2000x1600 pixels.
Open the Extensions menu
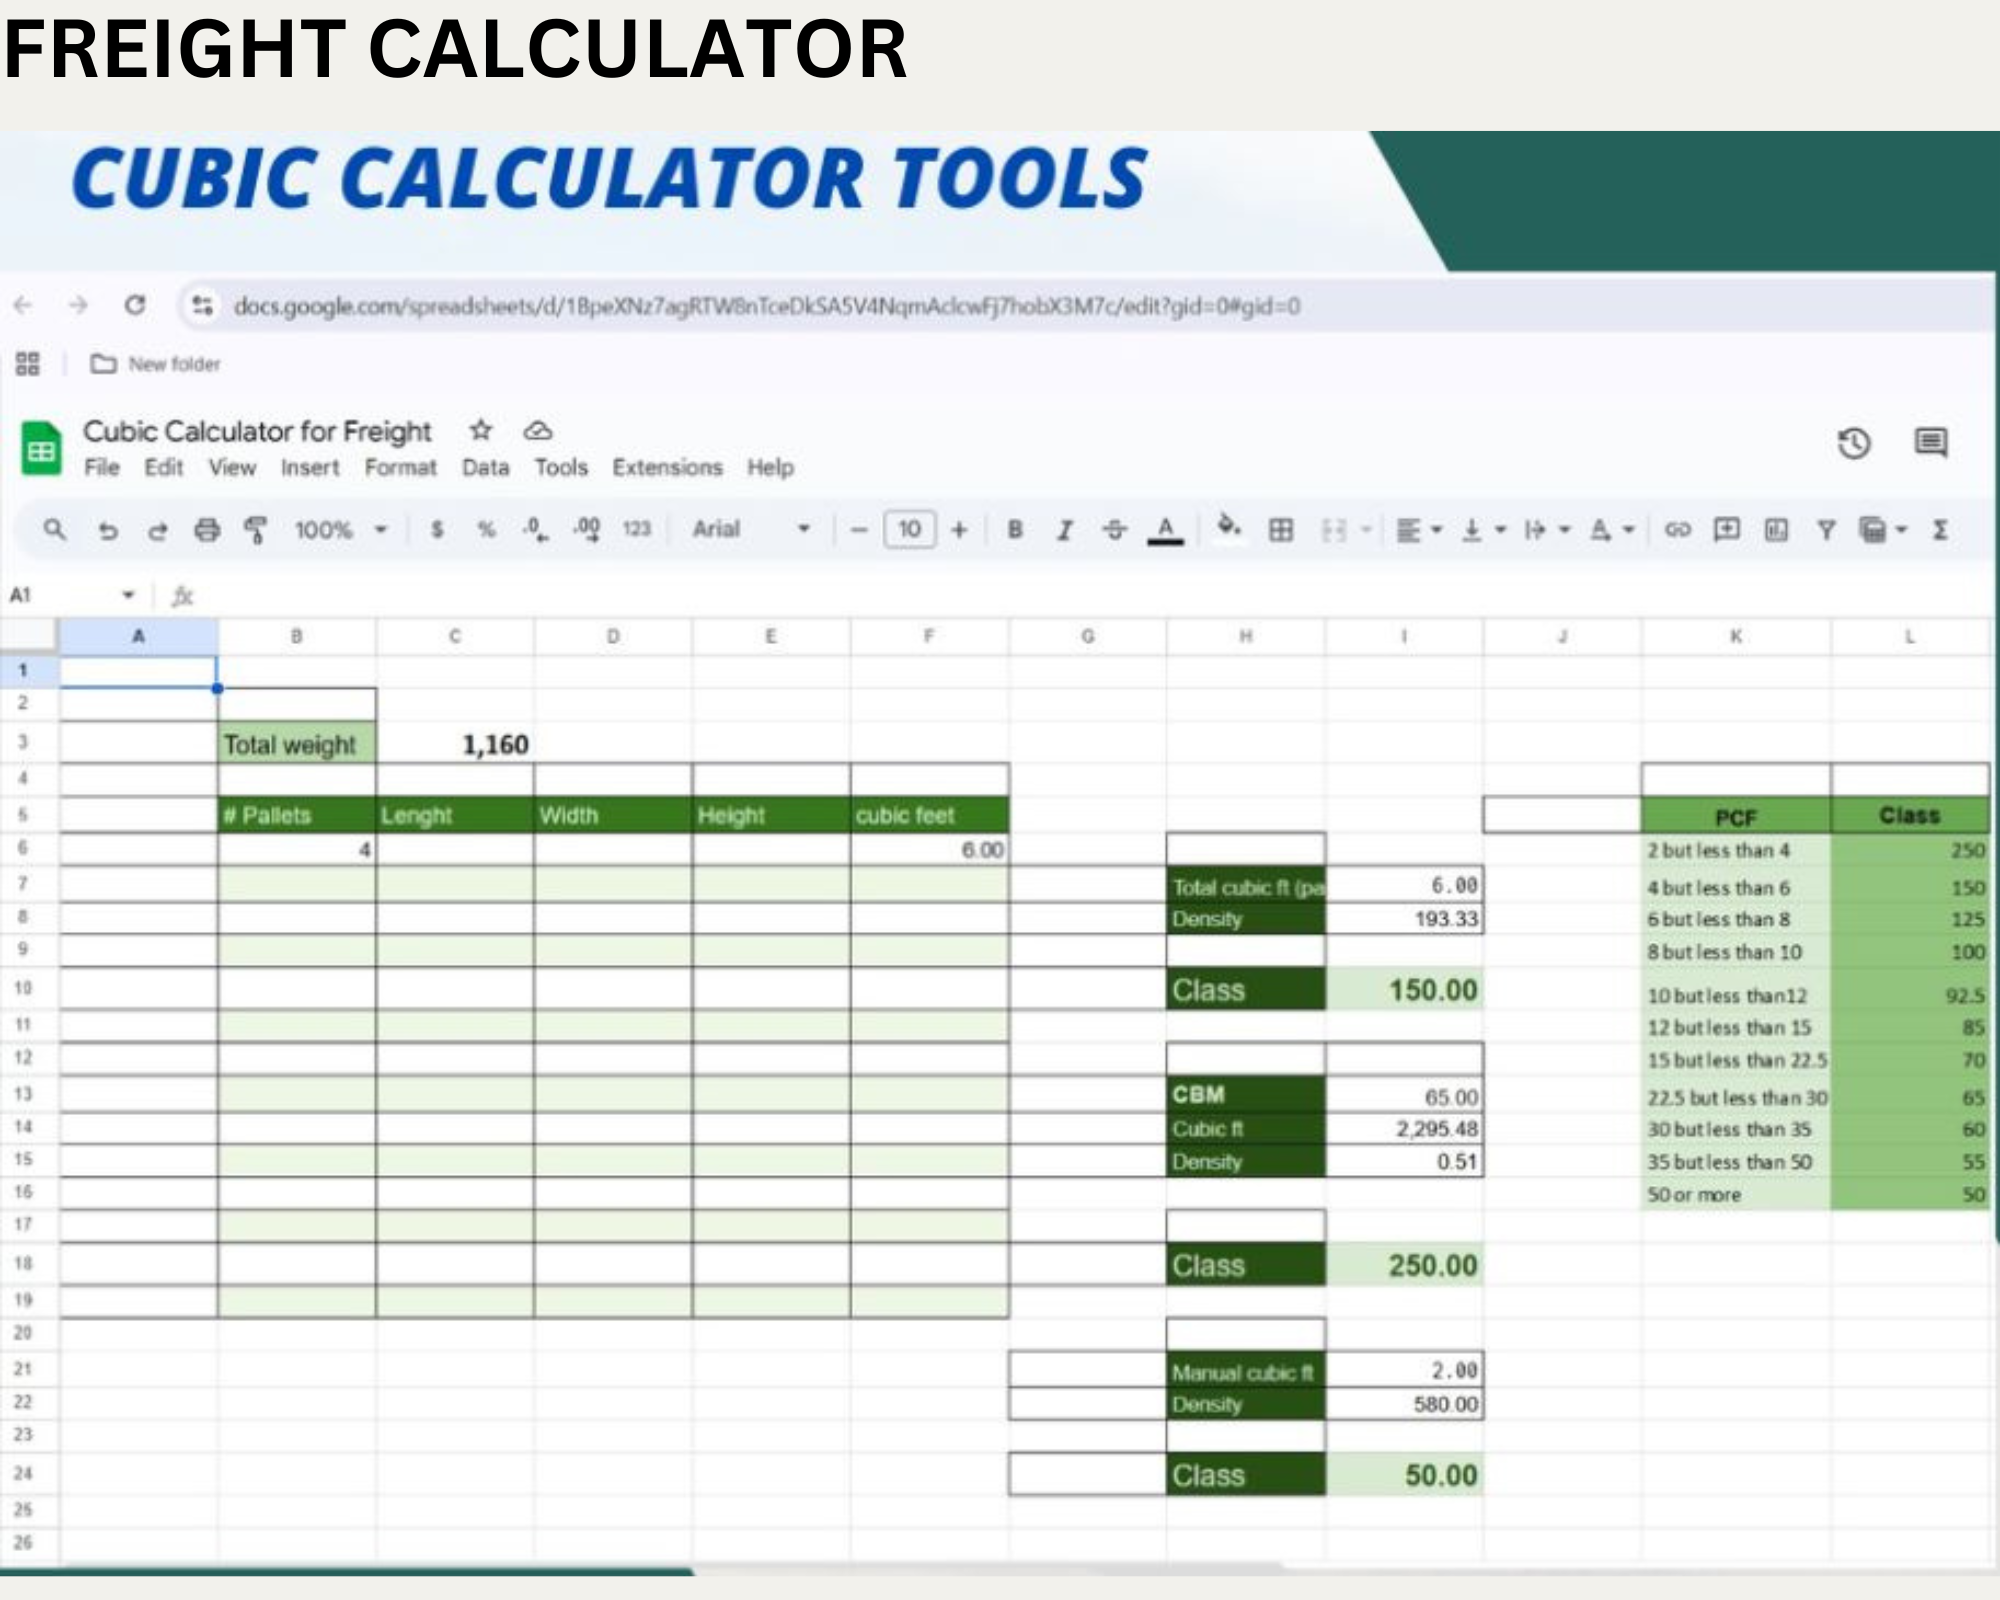[x=667, y=467]
